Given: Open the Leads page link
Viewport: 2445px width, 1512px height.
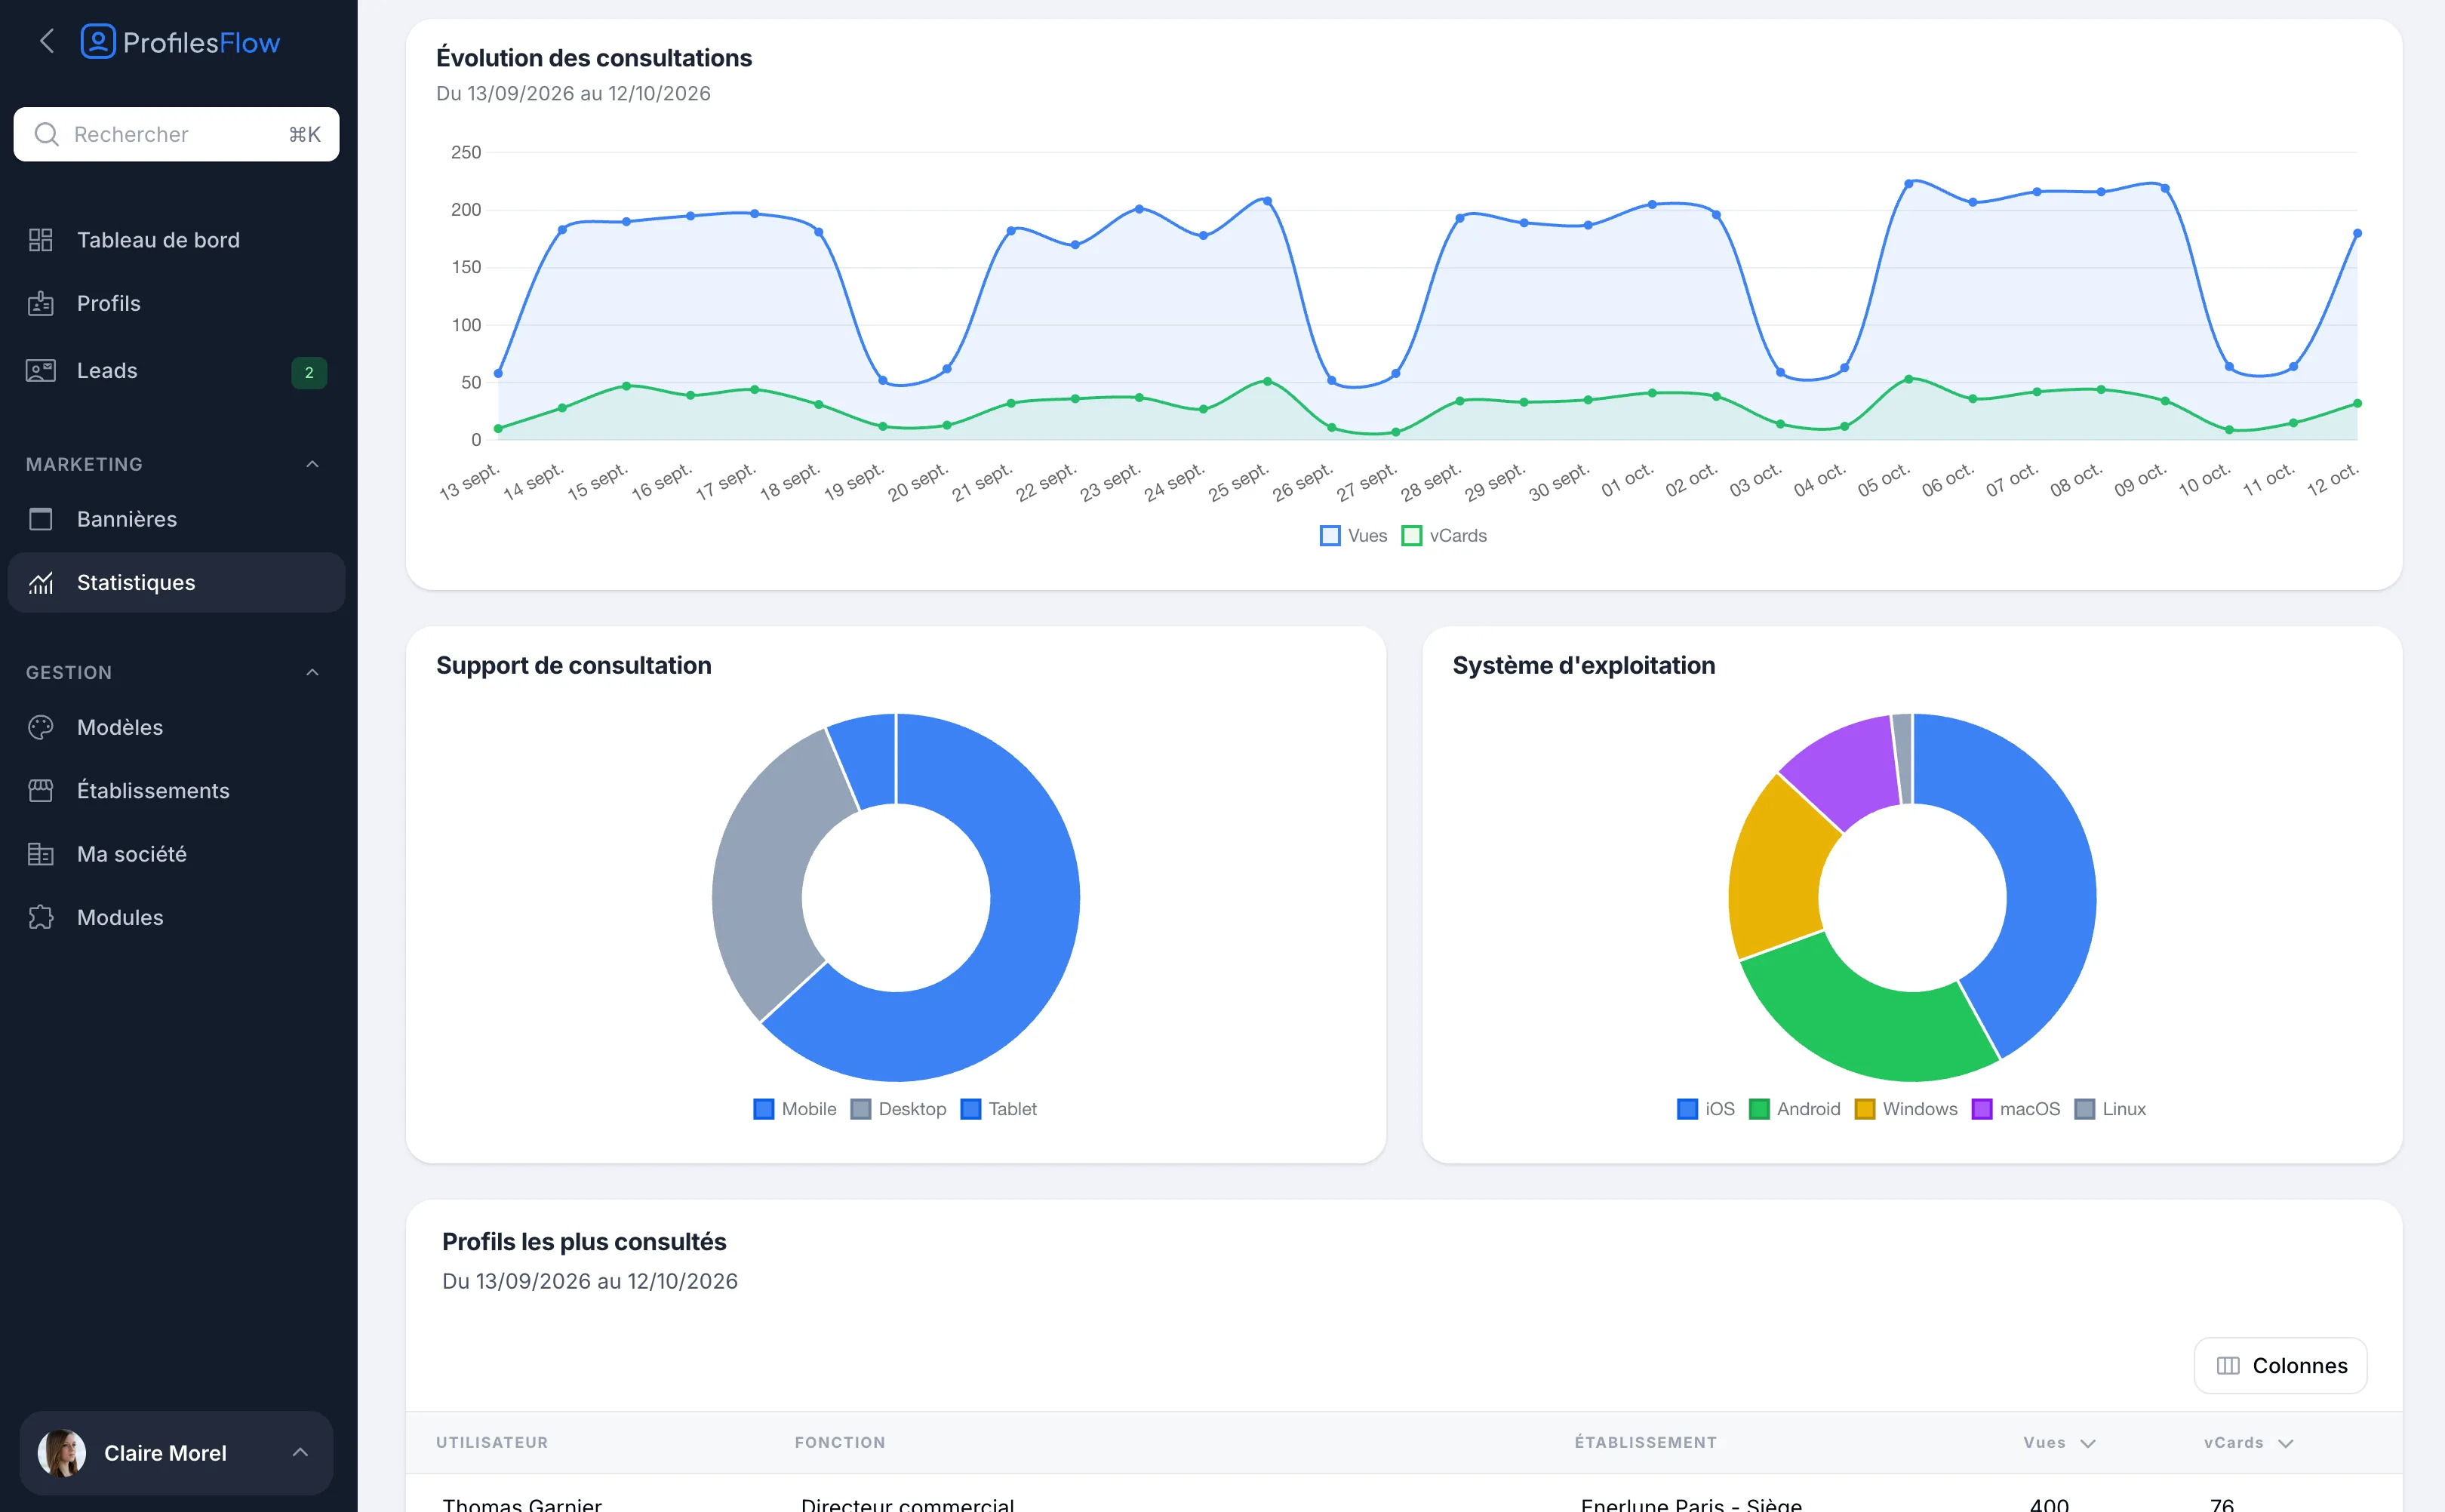Looking at the screenshot, I should [x=176, y=371].
